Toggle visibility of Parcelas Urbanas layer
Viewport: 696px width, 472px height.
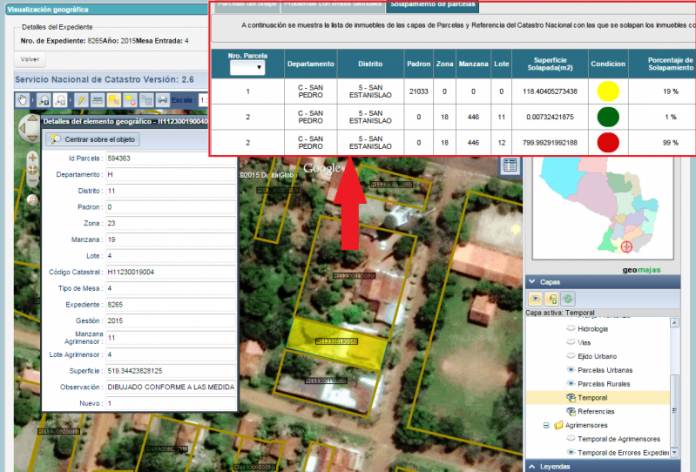pos(571,370)
